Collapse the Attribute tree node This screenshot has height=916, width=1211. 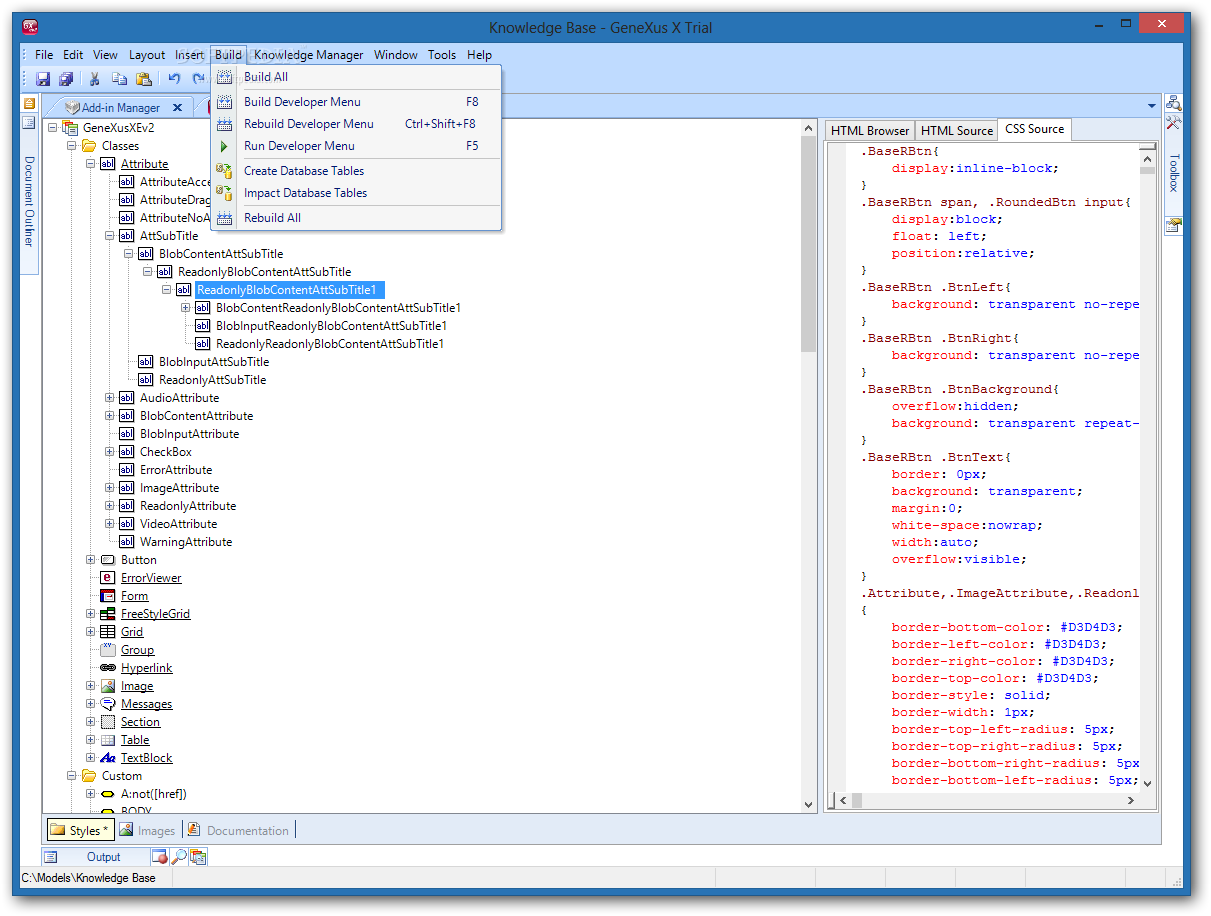pos(91,164)
